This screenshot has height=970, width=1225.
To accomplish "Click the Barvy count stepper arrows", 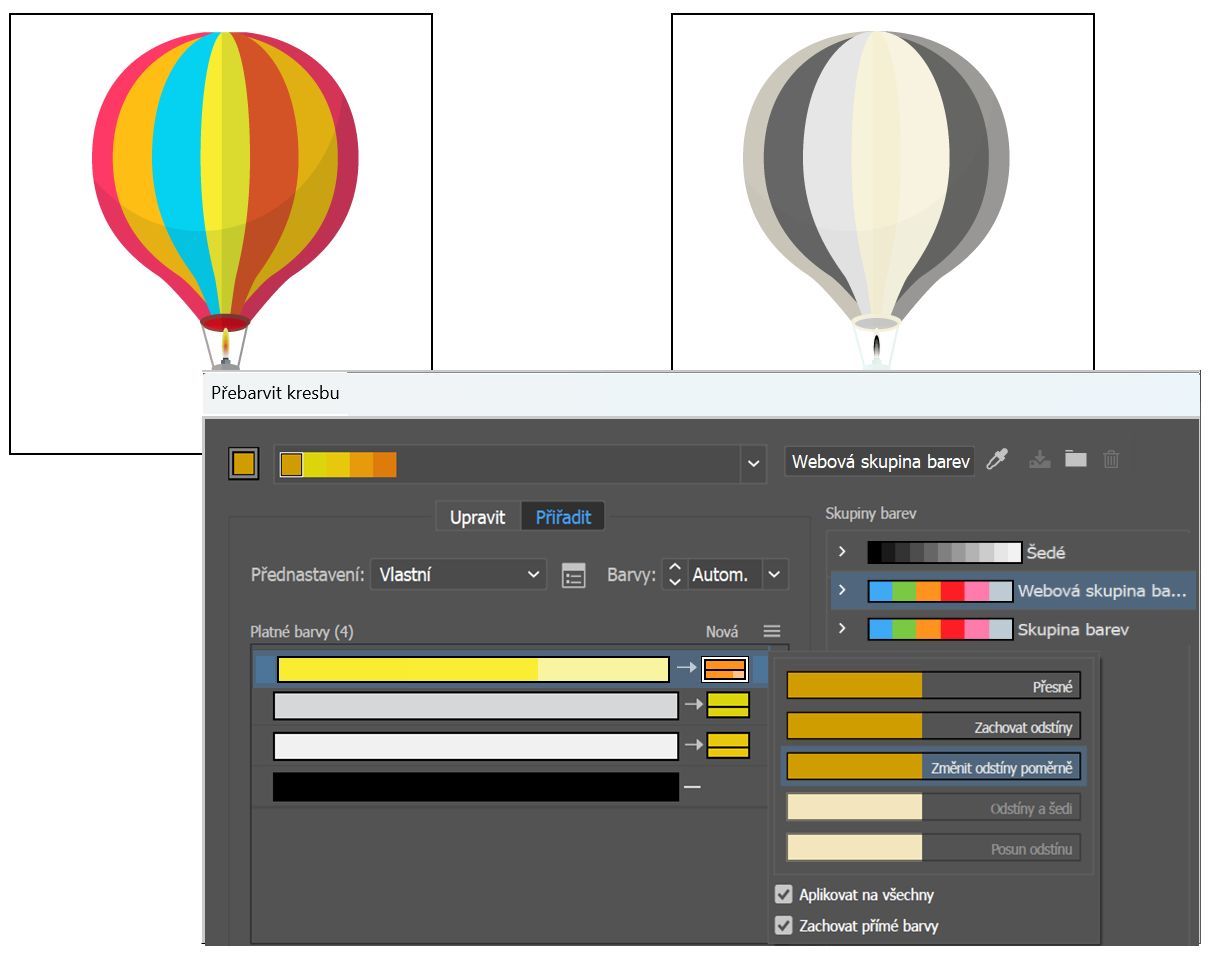I will click(675, 575).
